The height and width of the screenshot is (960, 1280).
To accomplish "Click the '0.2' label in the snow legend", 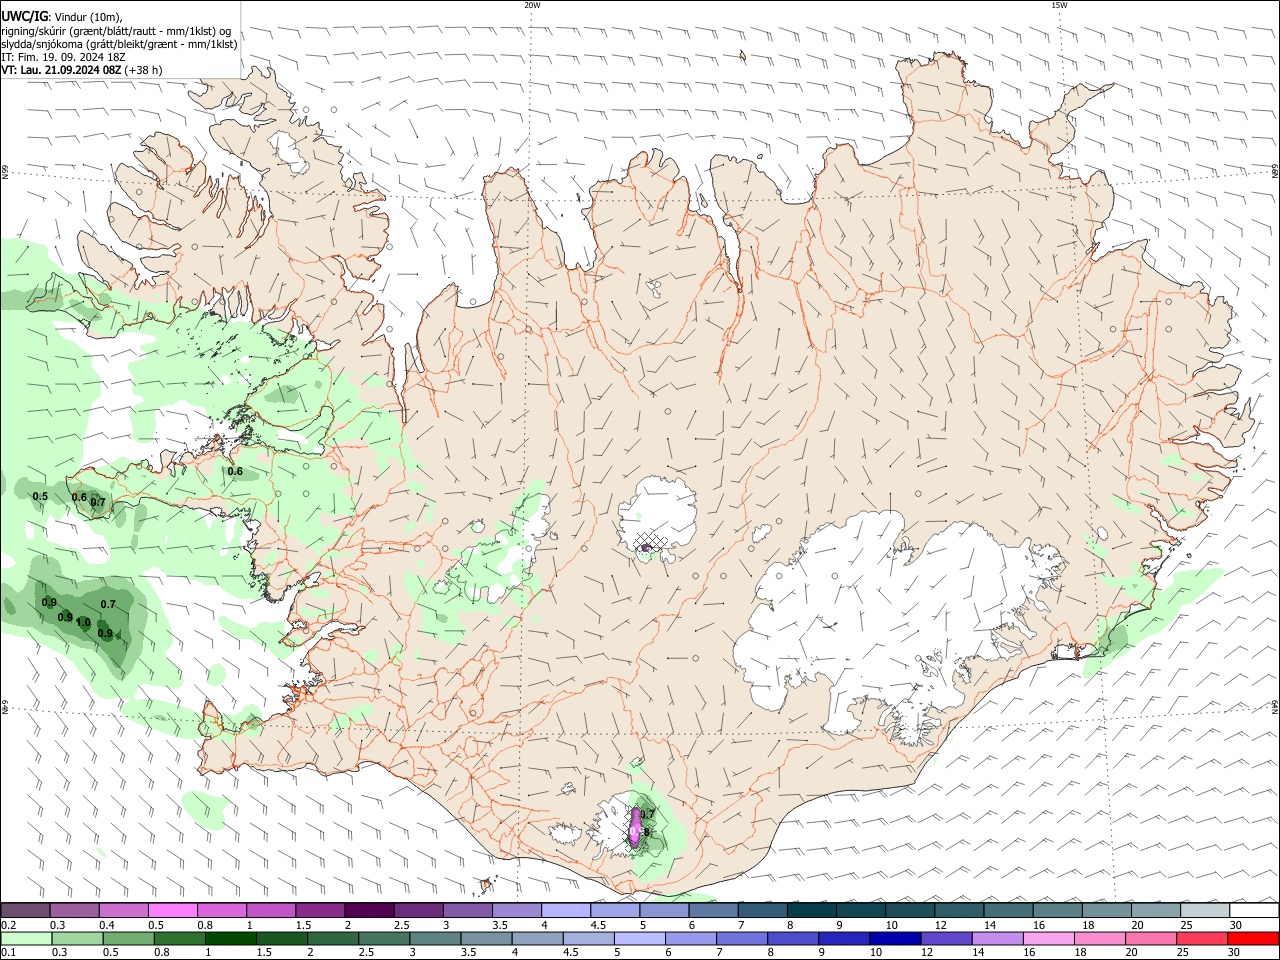I will point(8,925).
